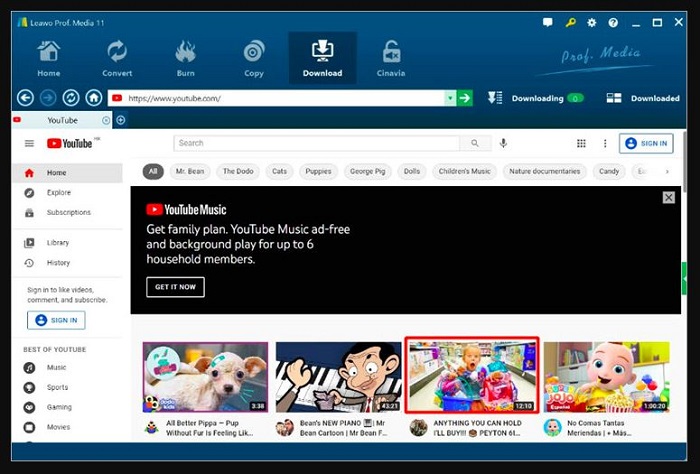This screenshot has width=700, height=474.
Task: Select the Mr. Bean filter chip
Action: pos(190,171)
